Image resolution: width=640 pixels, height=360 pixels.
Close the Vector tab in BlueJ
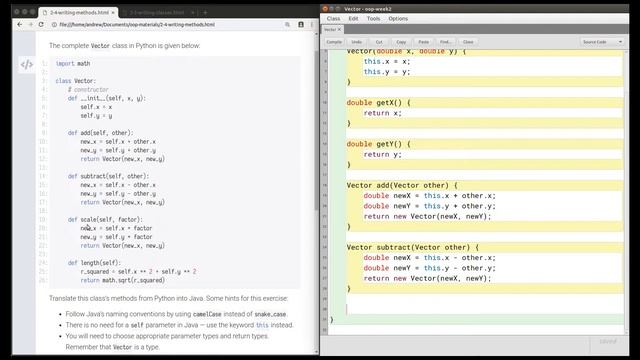tap(339, 29)
